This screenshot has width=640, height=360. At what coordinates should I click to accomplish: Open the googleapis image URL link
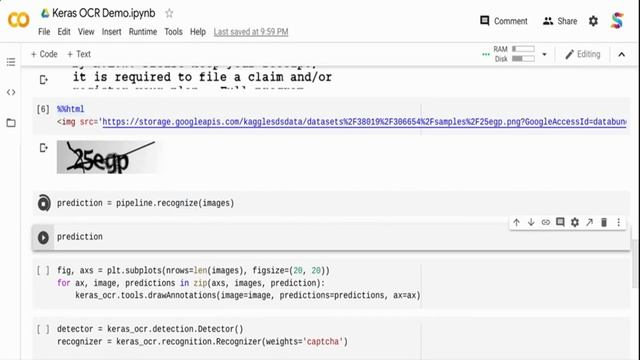[x=364, y=122]
